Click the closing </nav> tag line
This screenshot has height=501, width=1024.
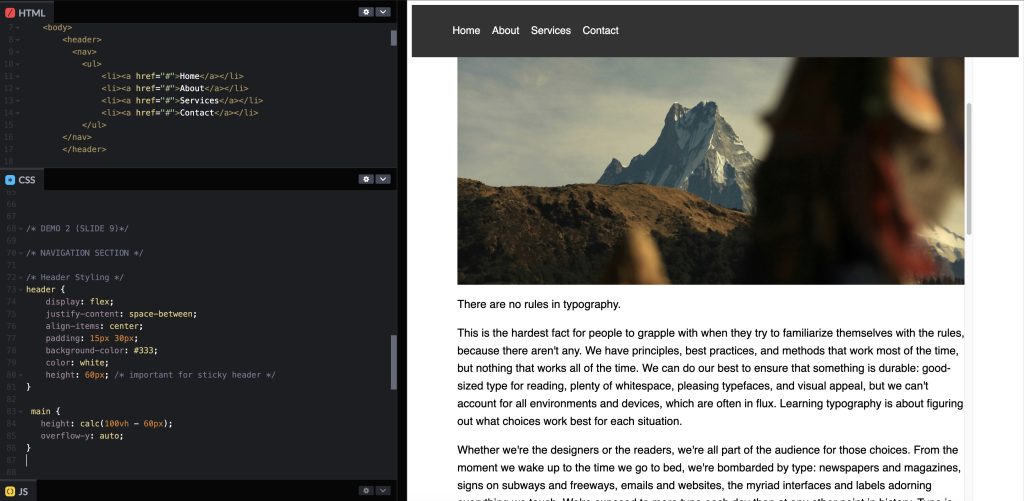click(x=77, y=137)
